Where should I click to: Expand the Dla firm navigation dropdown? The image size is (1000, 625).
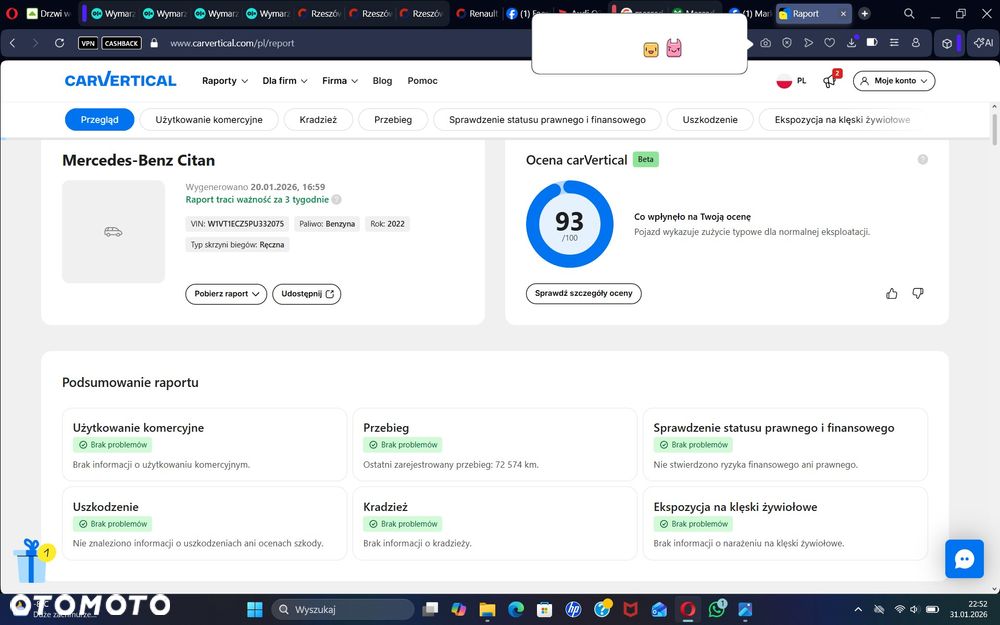pos(284,81)
